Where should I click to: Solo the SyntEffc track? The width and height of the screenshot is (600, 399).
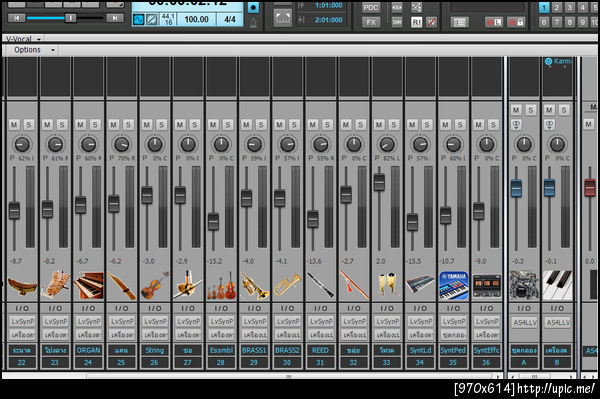coord(493,125)
